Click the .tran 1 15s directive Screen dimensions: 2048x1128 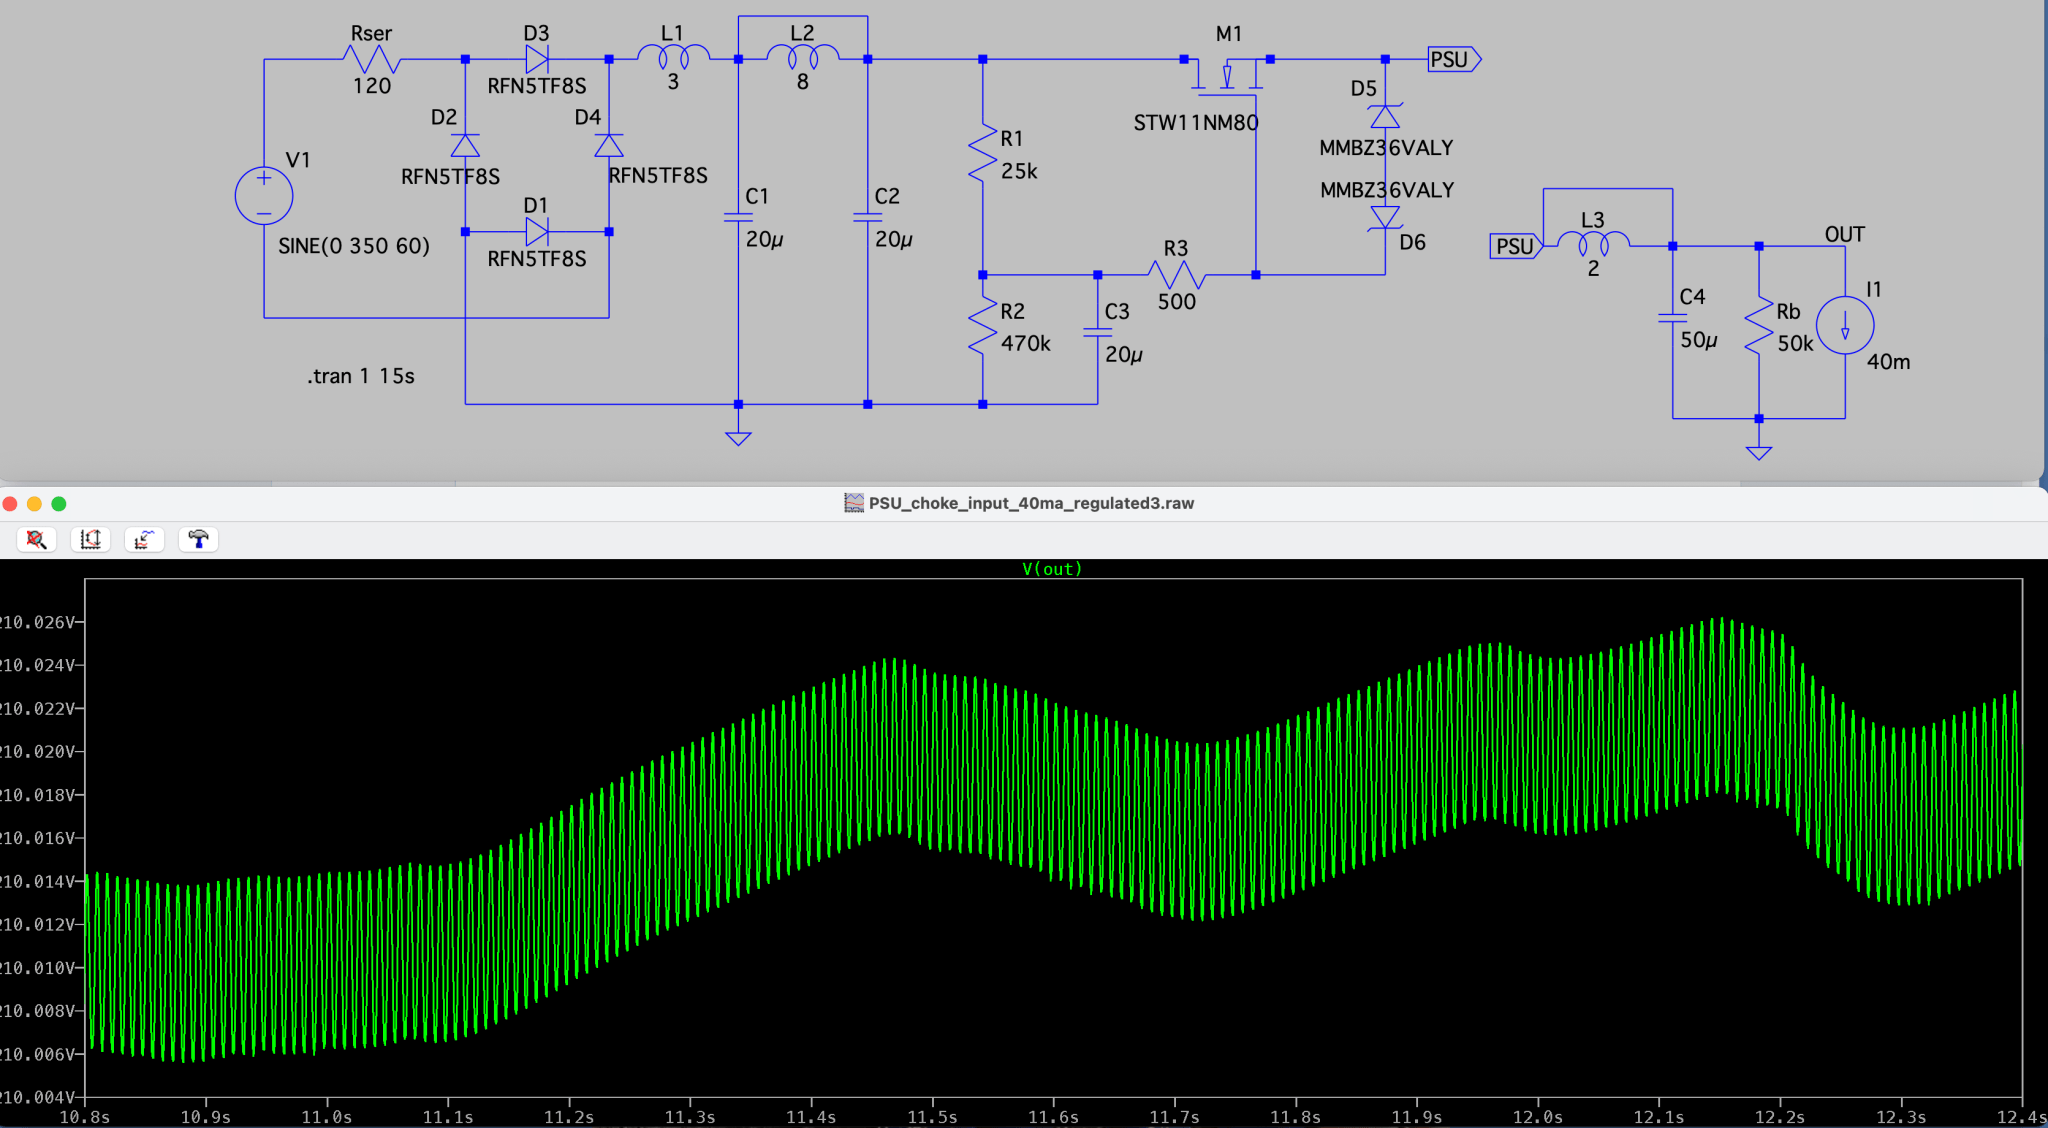[x=360, y=376]
